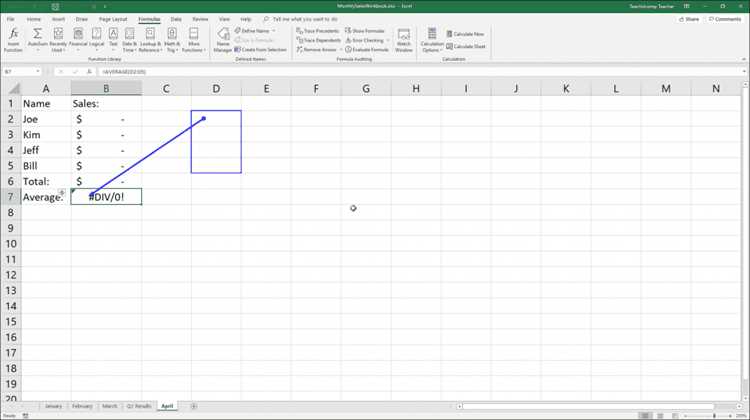Expand the Error Checking dropdown arrow
This screenshot has width=750, height=420.
(387, 40)
